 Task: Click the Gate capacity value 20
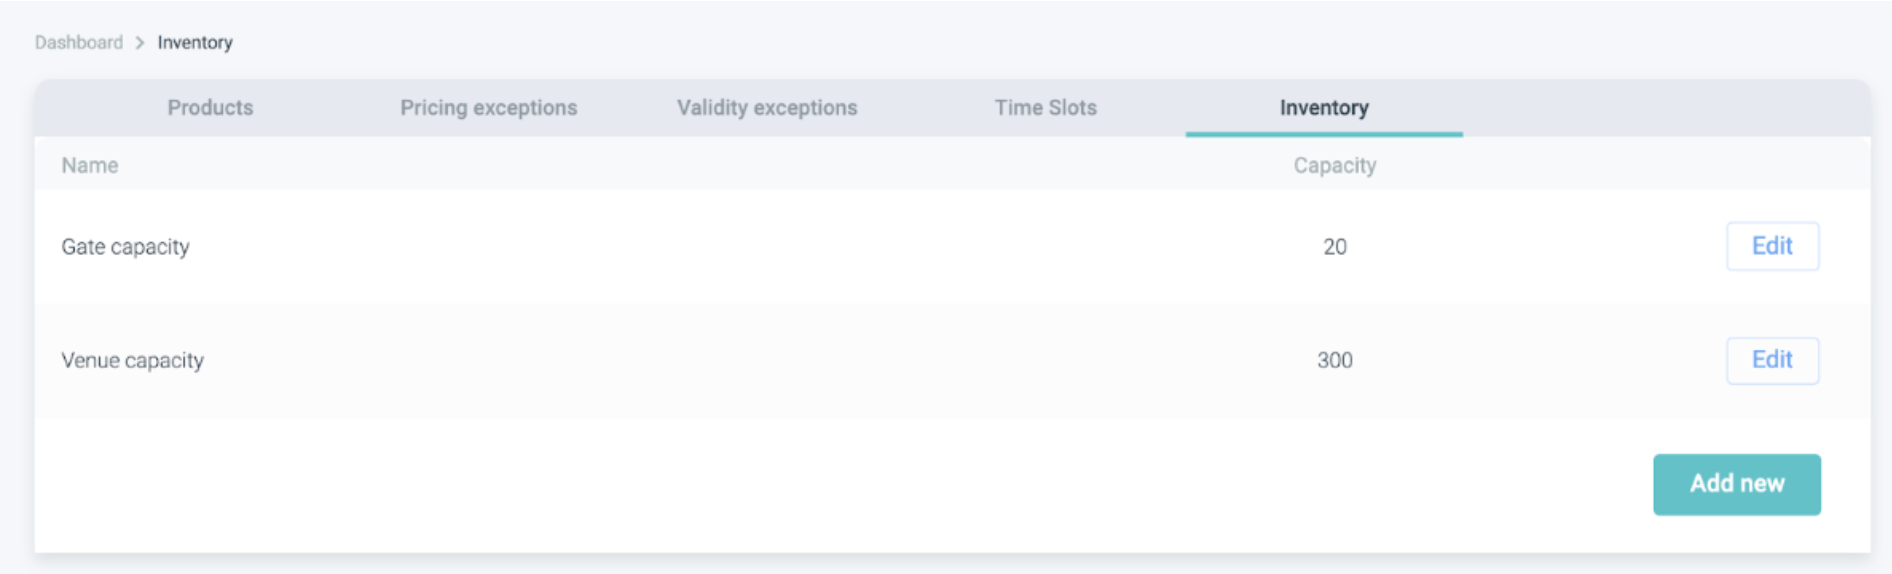point(1334,247)
